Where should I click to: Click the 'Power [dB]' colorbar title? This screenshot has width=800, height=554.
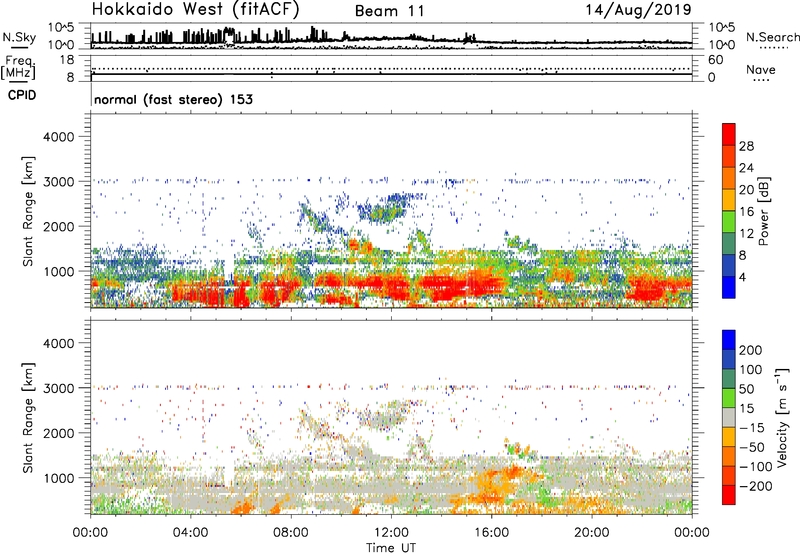pyautogui.click(x=763, y=211)
